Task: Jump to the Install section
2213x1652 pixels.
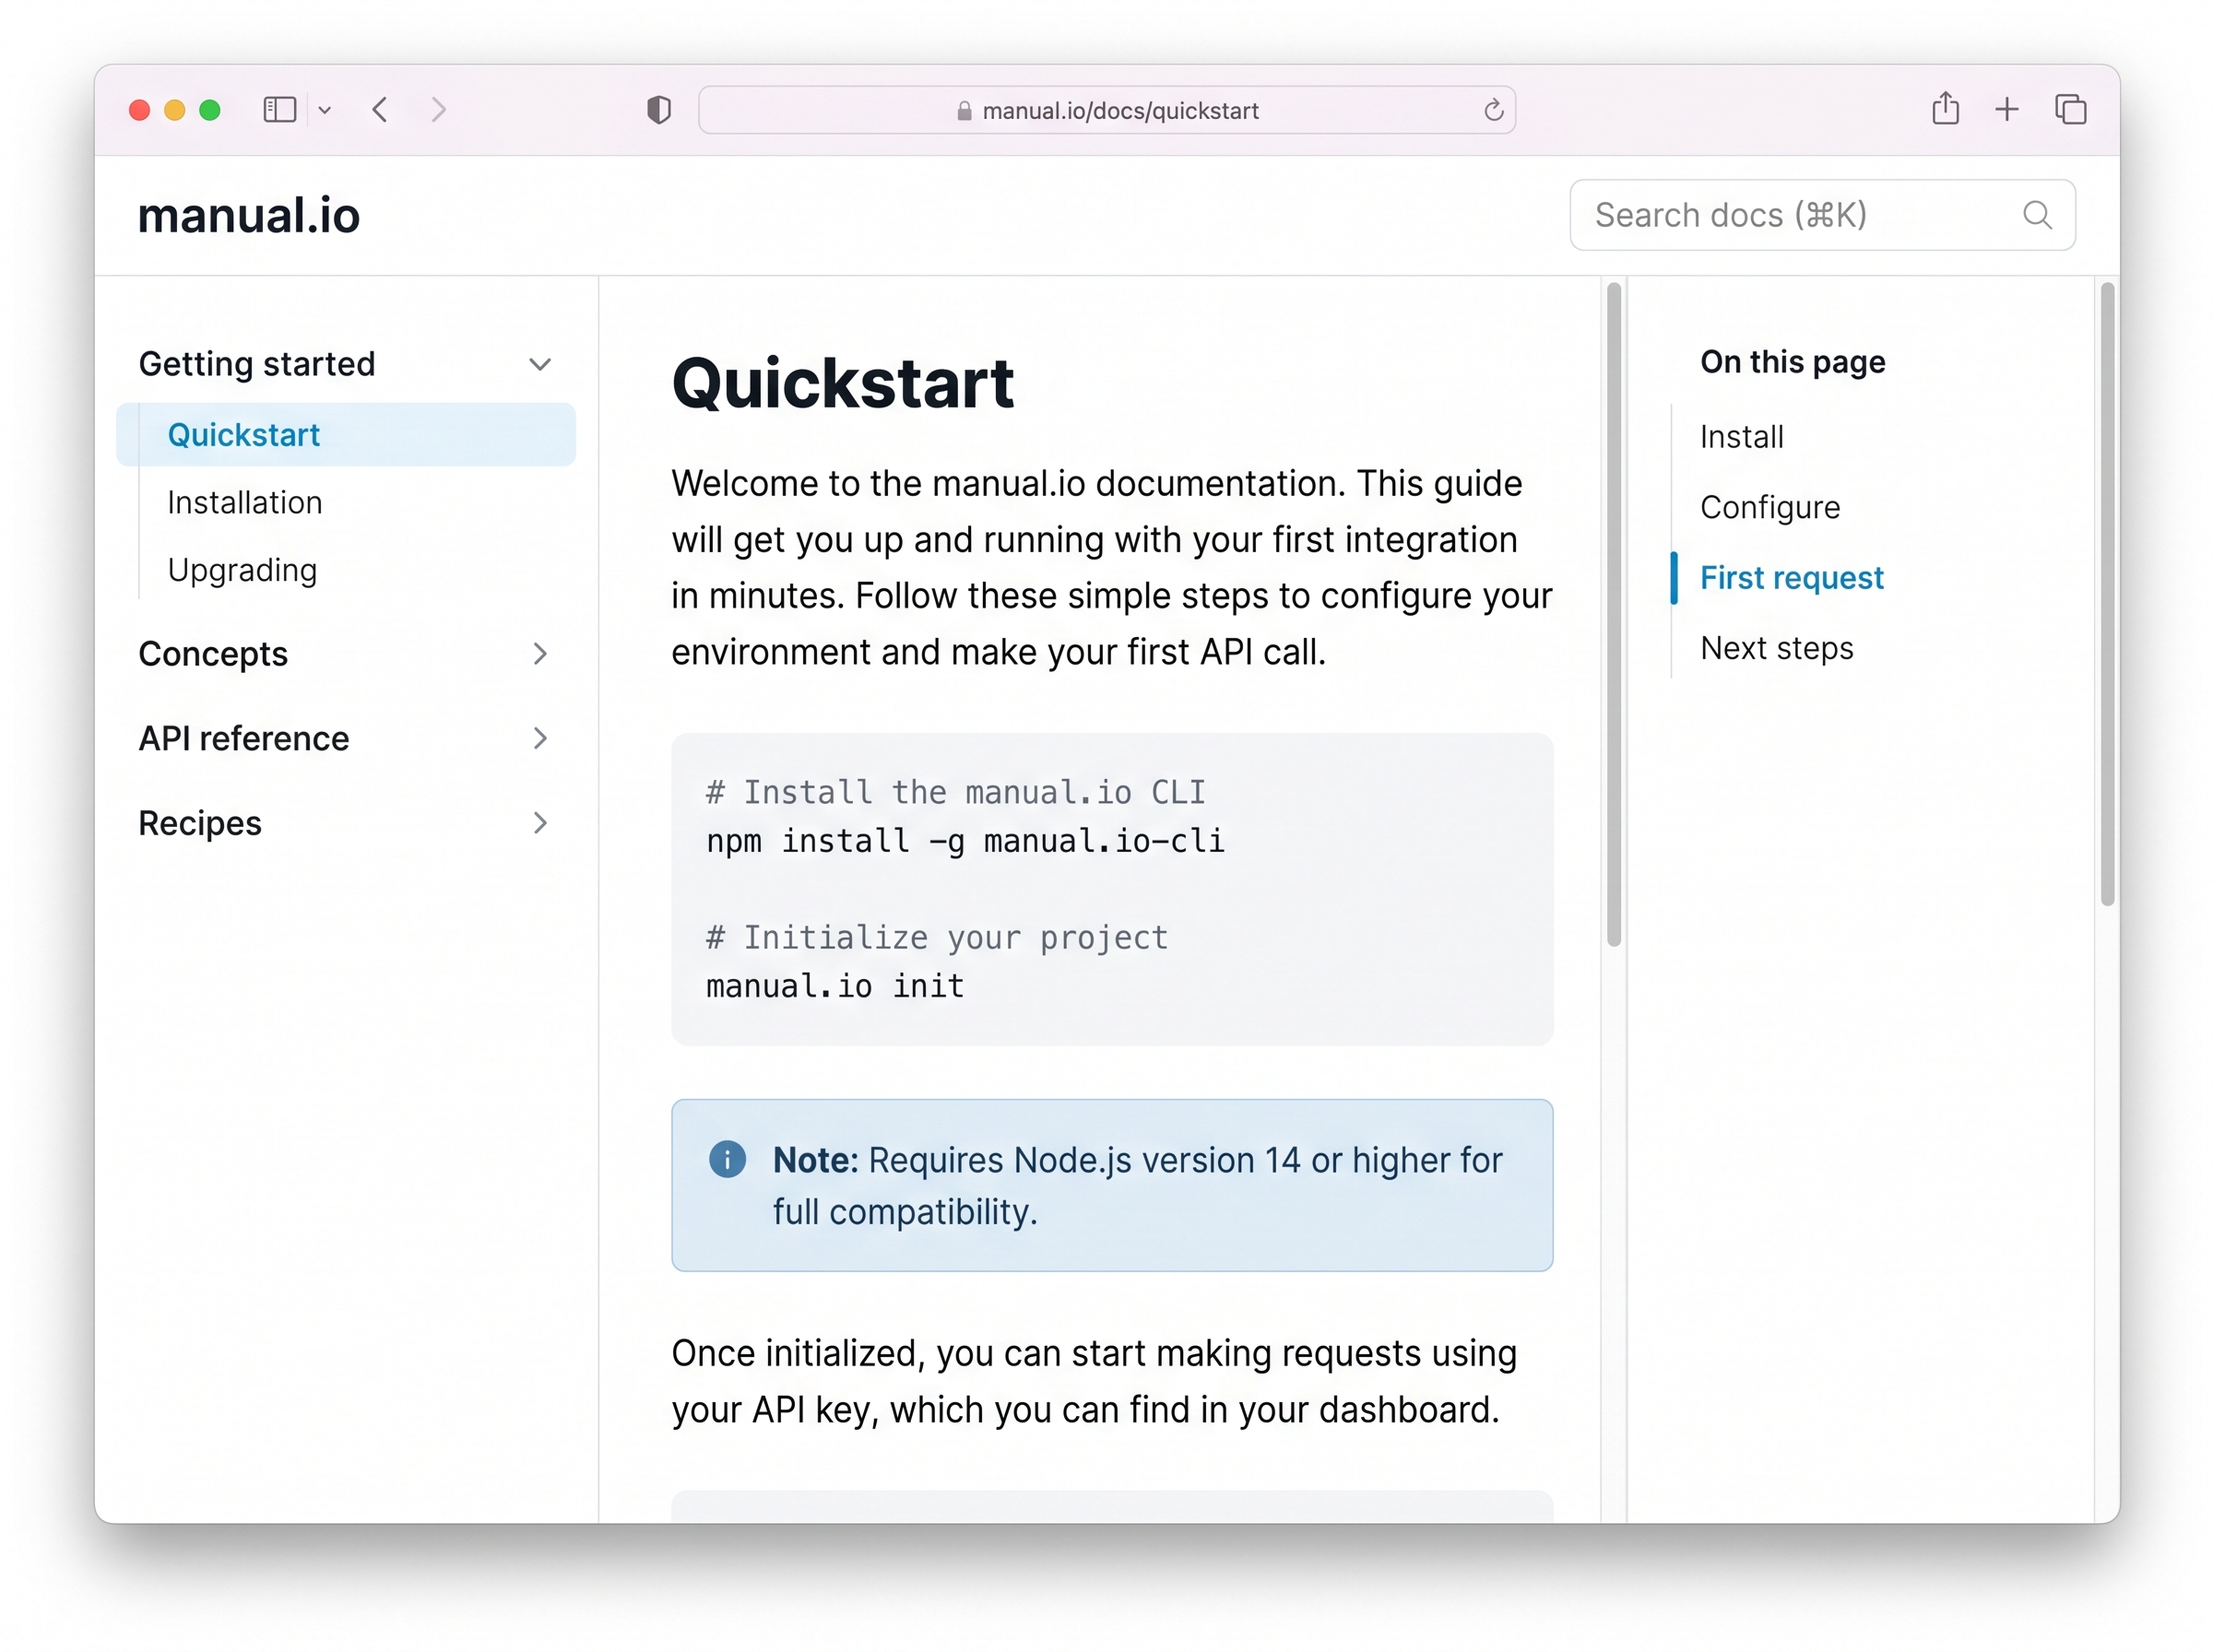Action: tap(1741, 437)
